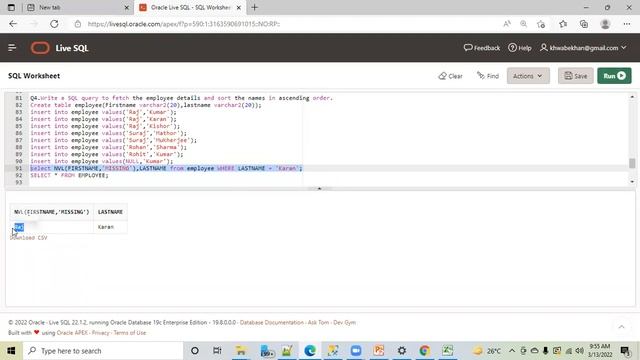Click line 82 Create table employee statement

pyautogui.click(x=146, y=105)
